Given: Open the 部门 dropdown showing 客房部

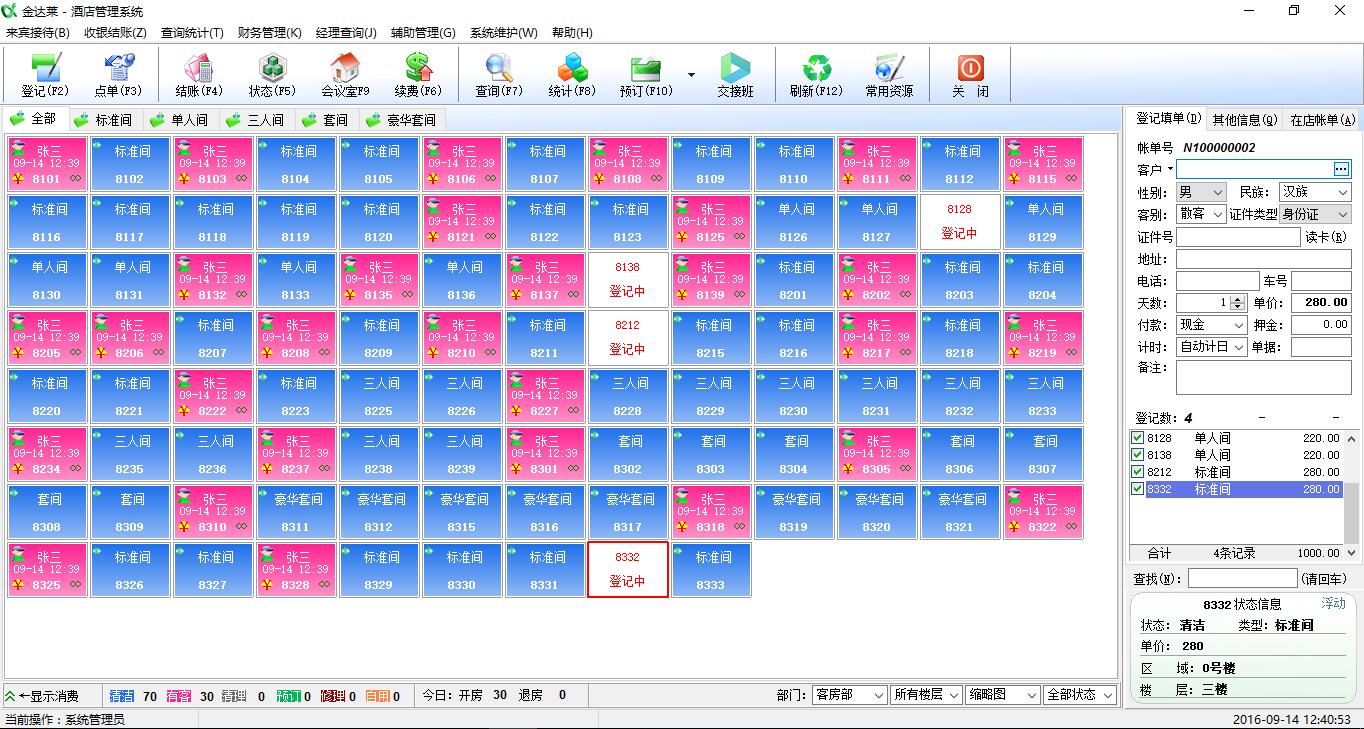Looking at the screenshot, I should 849,695.
